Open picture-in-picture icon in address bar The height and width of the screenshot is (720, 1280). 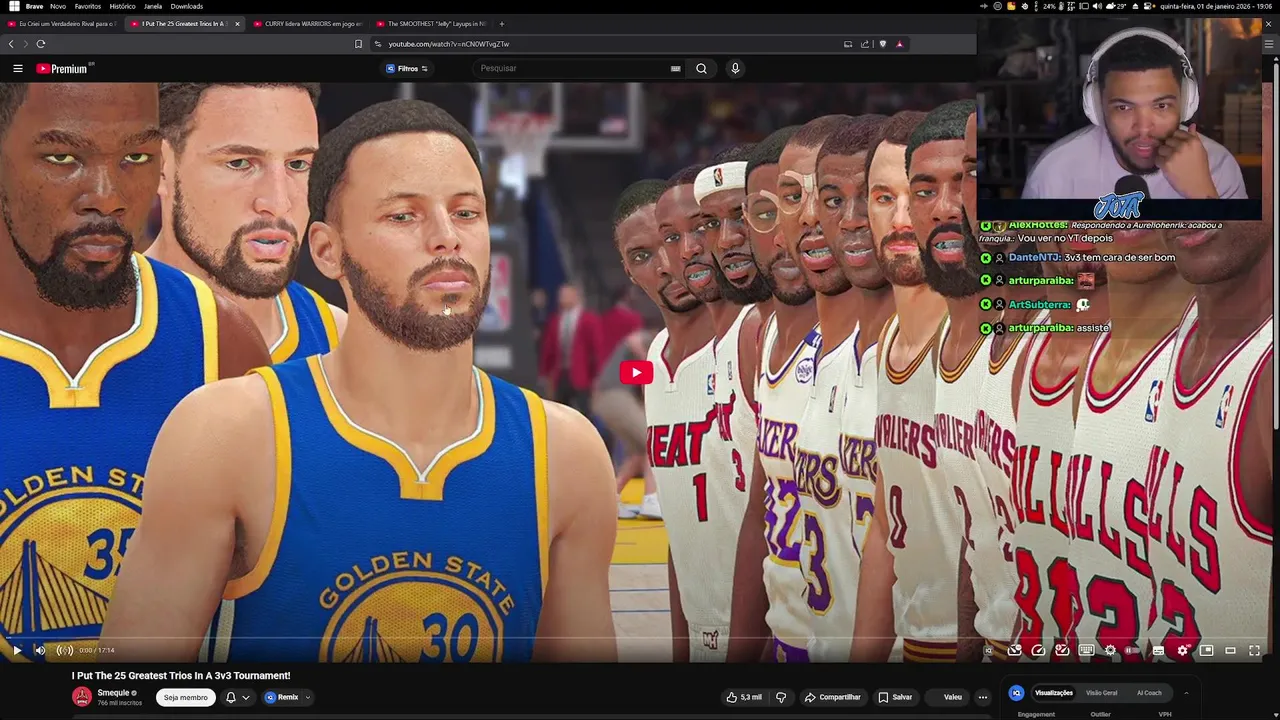848,44
